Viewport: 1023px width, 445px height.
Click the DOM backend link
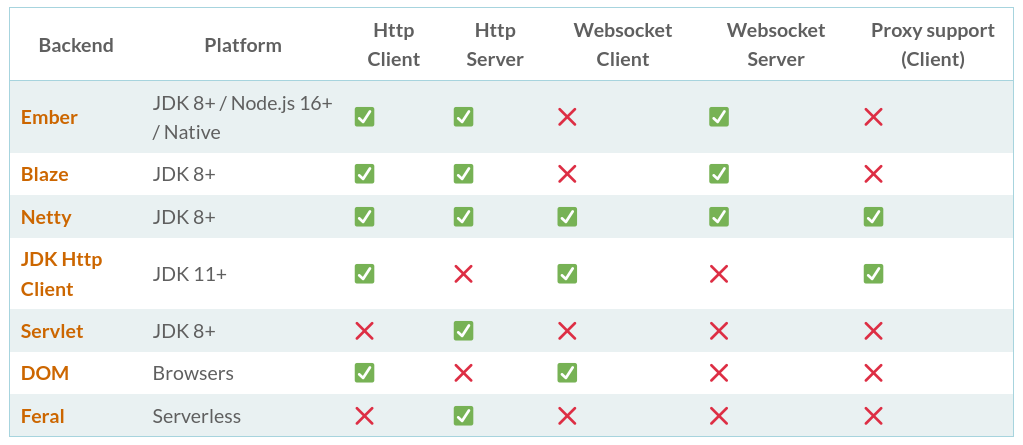44,373
